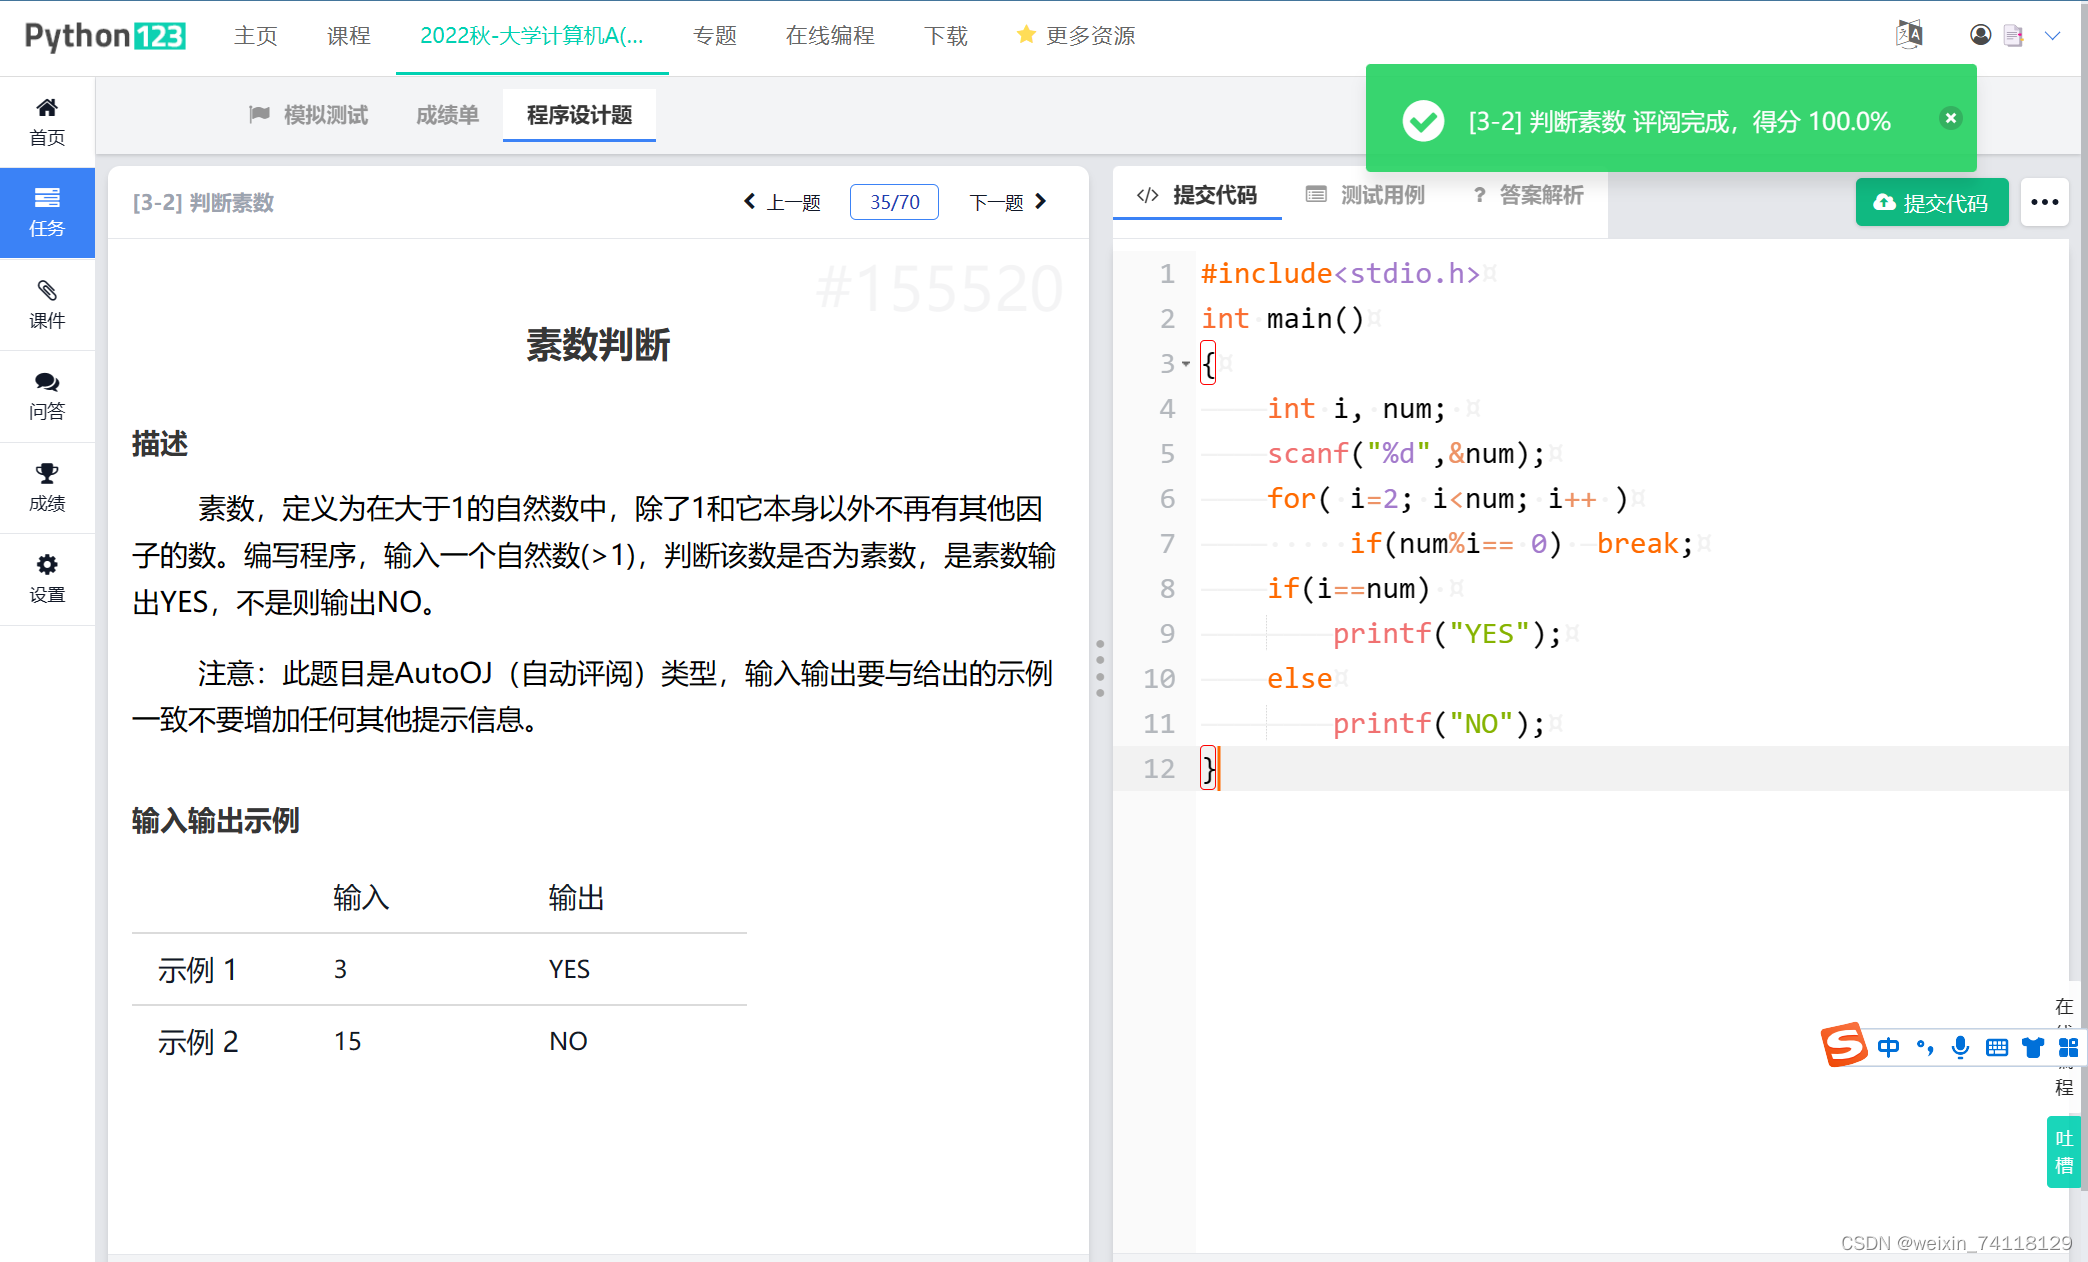Click the #include<stdio.h> code line

pos(1340,273)
